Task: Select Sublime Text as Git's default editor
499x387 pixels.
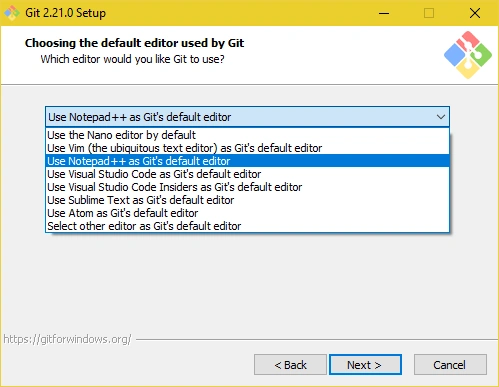Action: click(247, 200)
